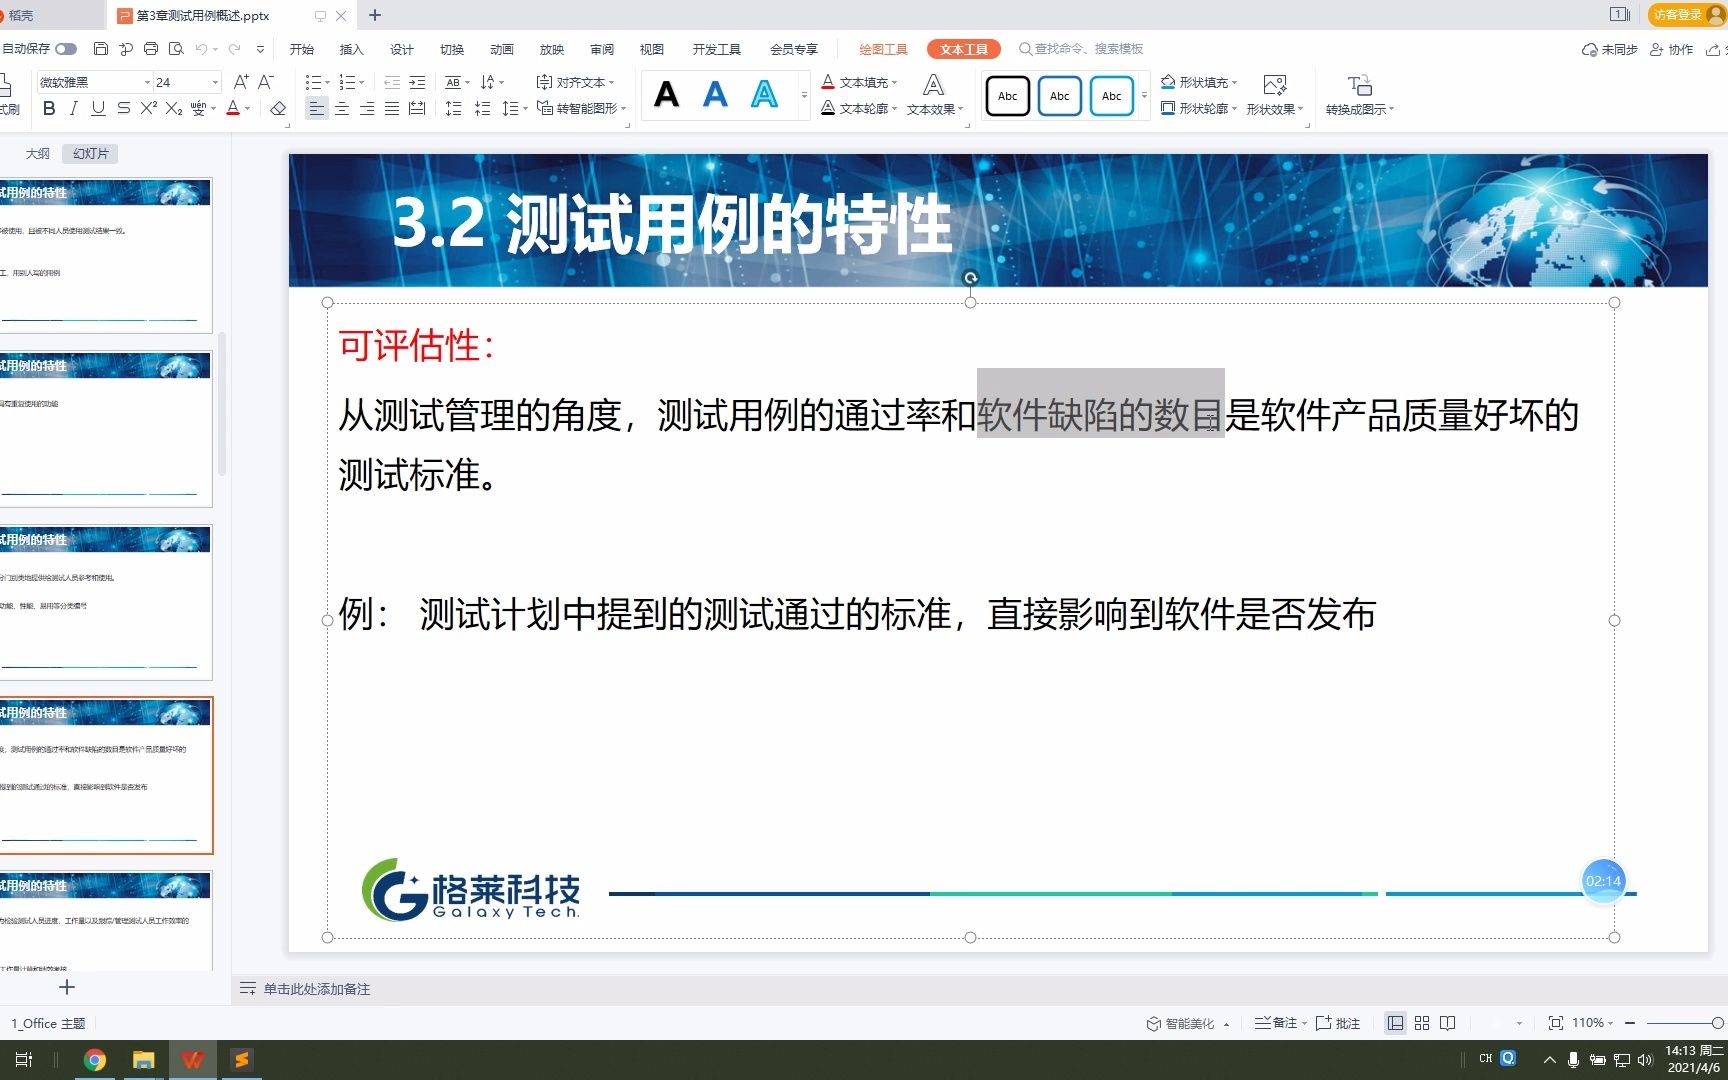Toggle underline formatting
Screen dimensions: 1728x1080
click(98, 108)
